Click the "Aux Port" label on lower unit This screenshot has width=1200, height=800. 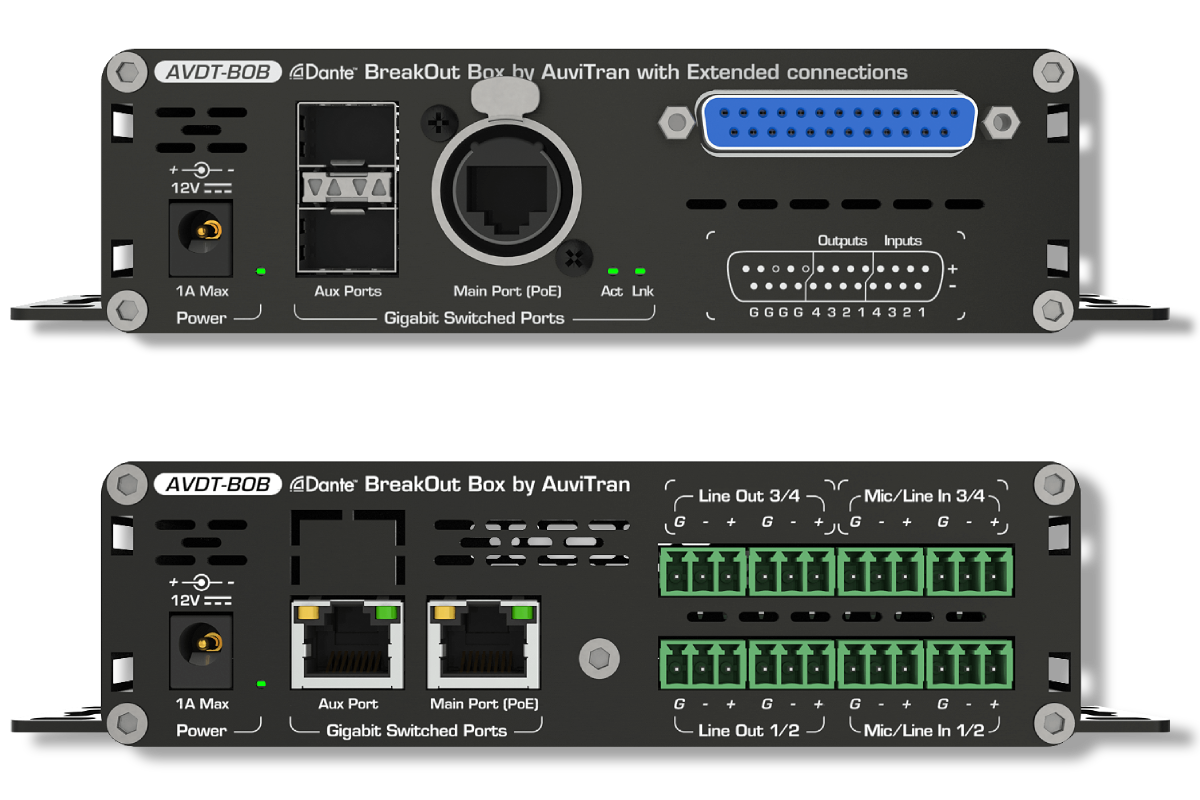348,704
